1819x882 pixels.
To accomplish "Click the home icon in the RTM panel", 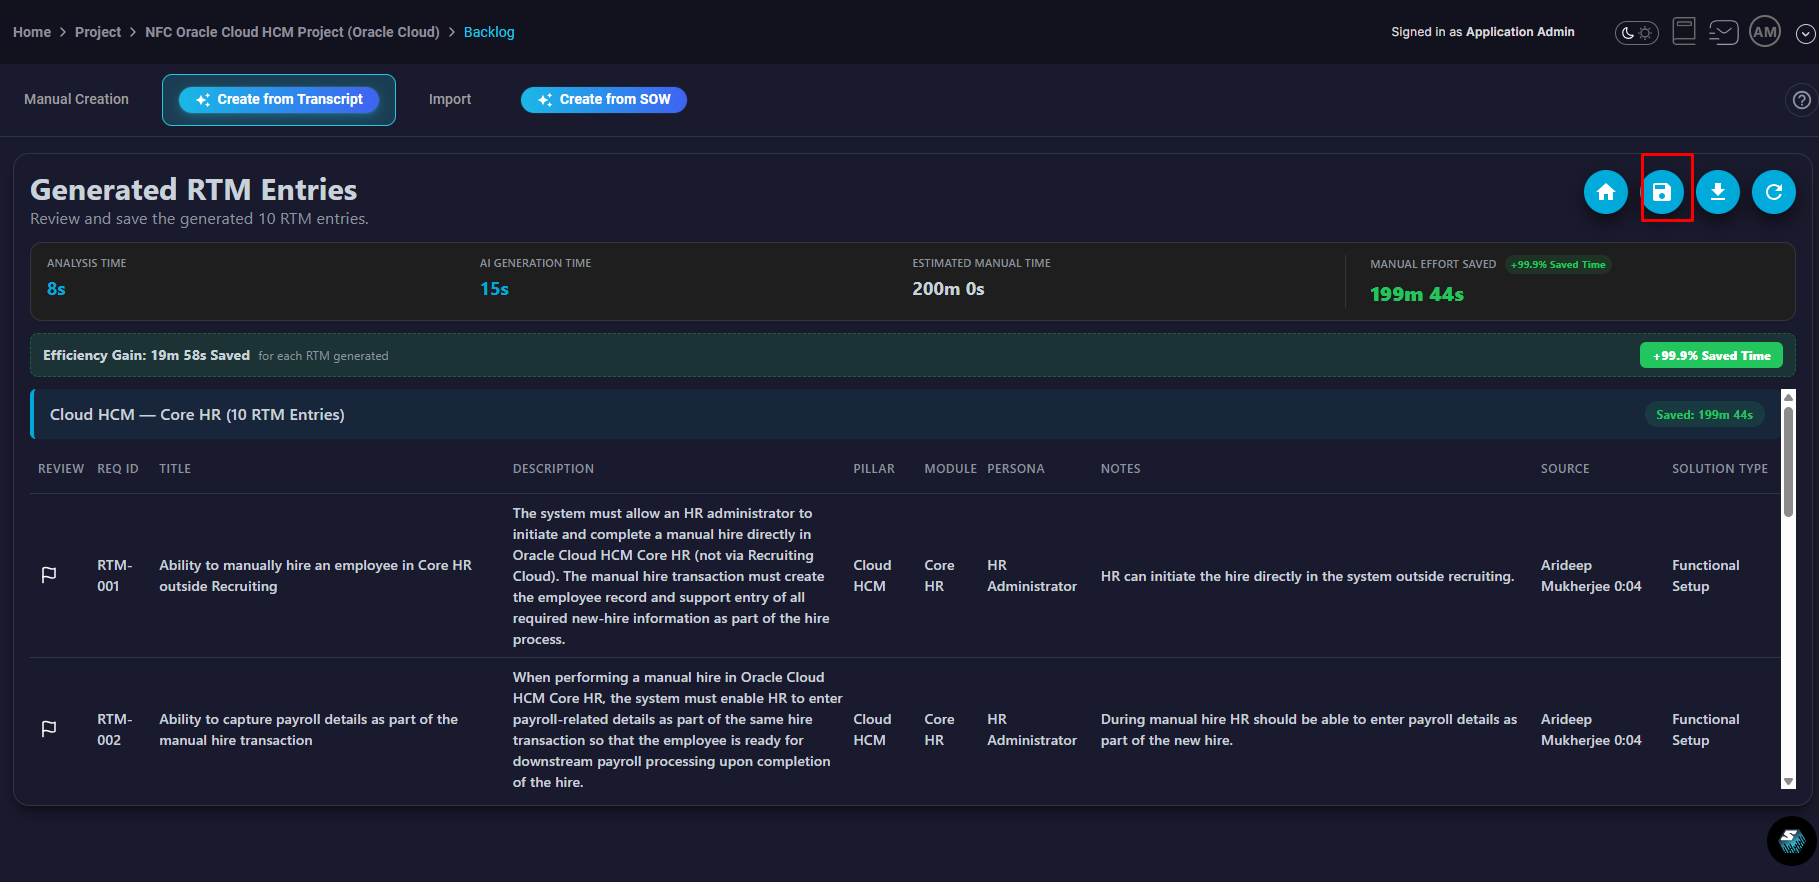I will (x=1605, y=192).
